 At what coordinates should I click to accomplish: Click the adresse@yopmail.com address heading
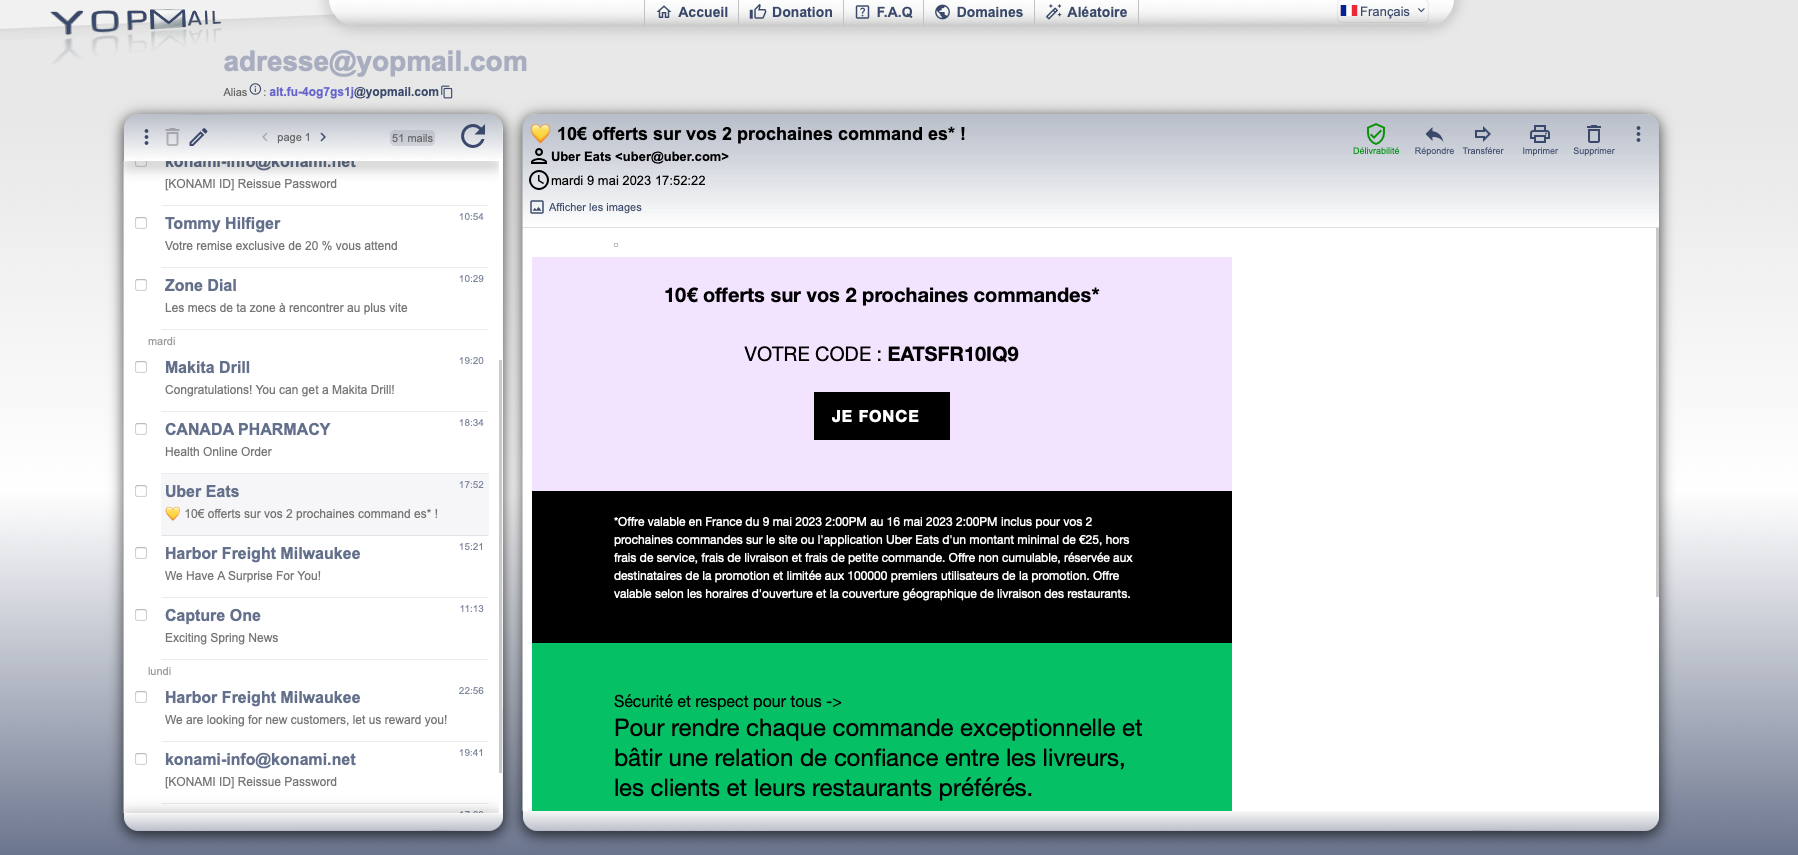tap(375, 62)
